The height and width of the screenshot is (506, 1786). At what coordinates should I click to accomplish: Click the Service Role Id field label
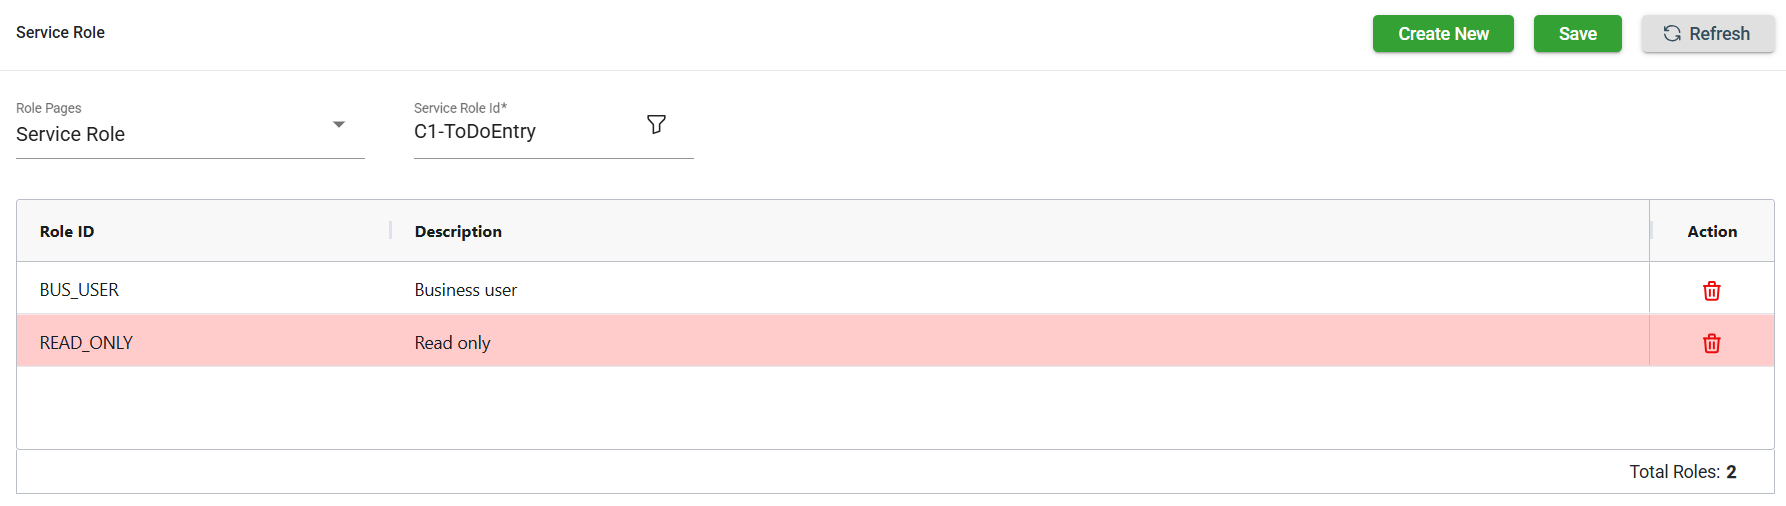click(x=460, y=108)
